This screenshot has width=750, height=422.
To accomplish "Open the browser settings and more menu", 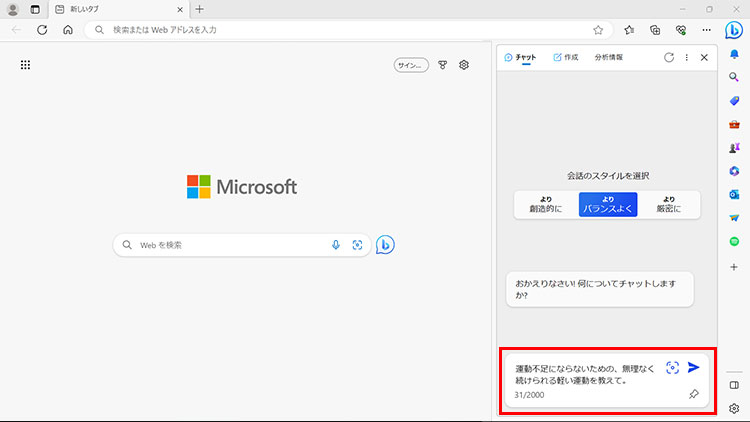I will (706, 30).
